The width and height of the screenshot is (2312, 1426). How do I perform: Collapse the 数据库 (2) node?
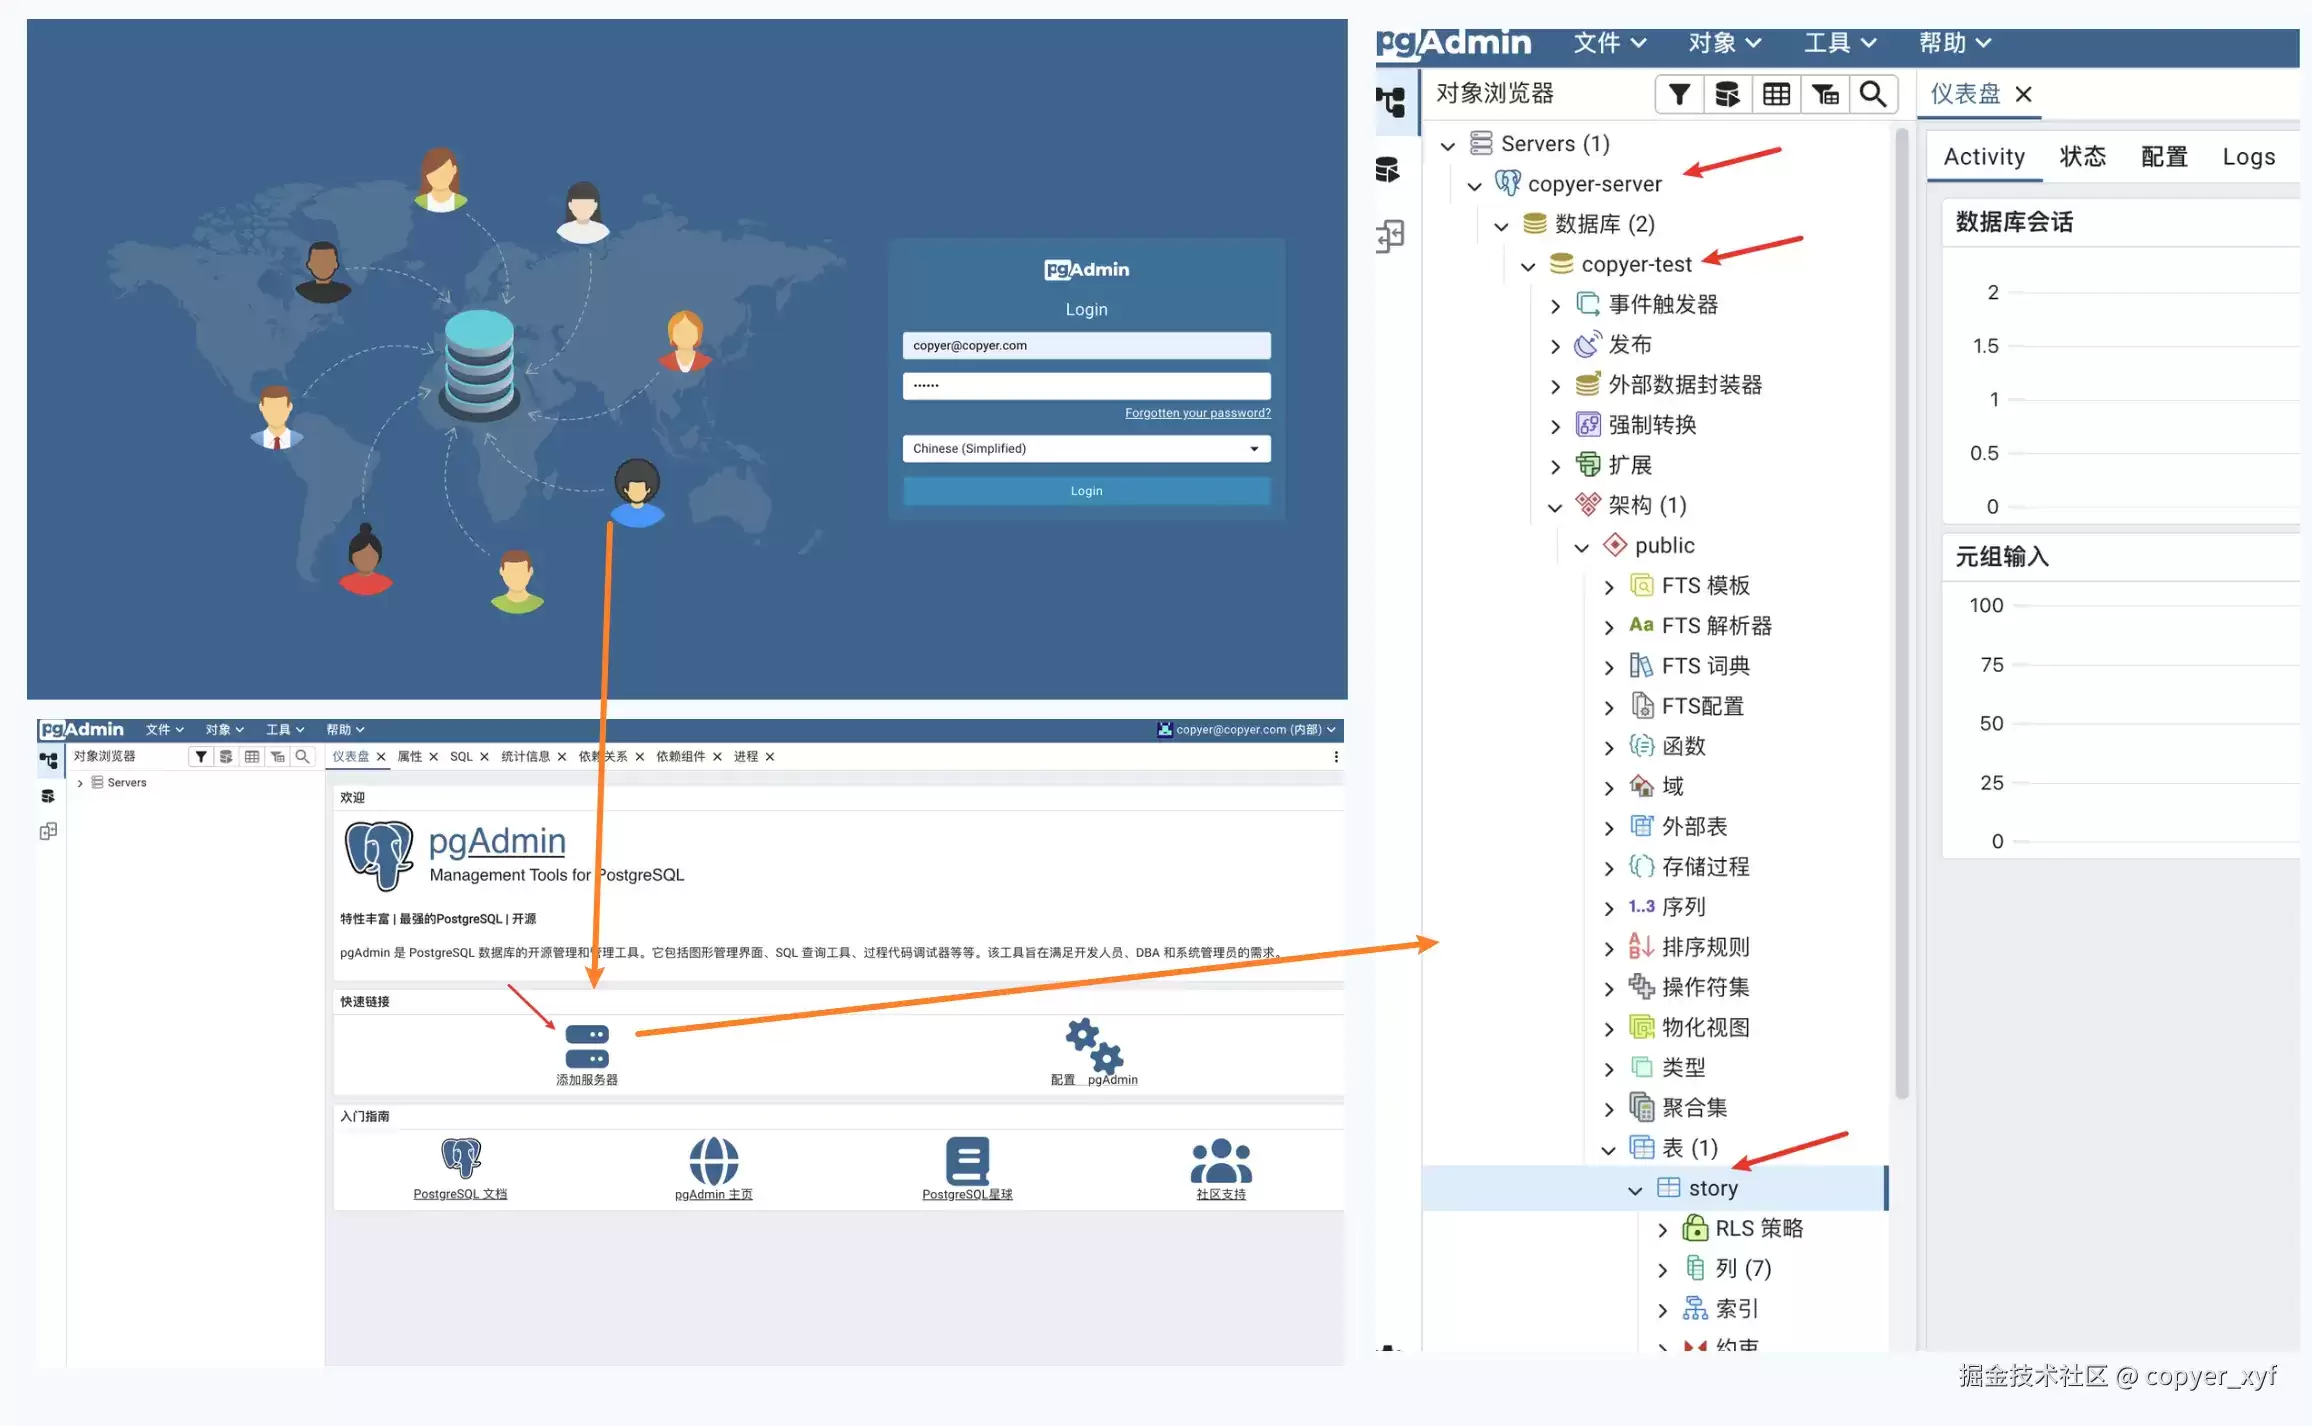pos(1501,226)
